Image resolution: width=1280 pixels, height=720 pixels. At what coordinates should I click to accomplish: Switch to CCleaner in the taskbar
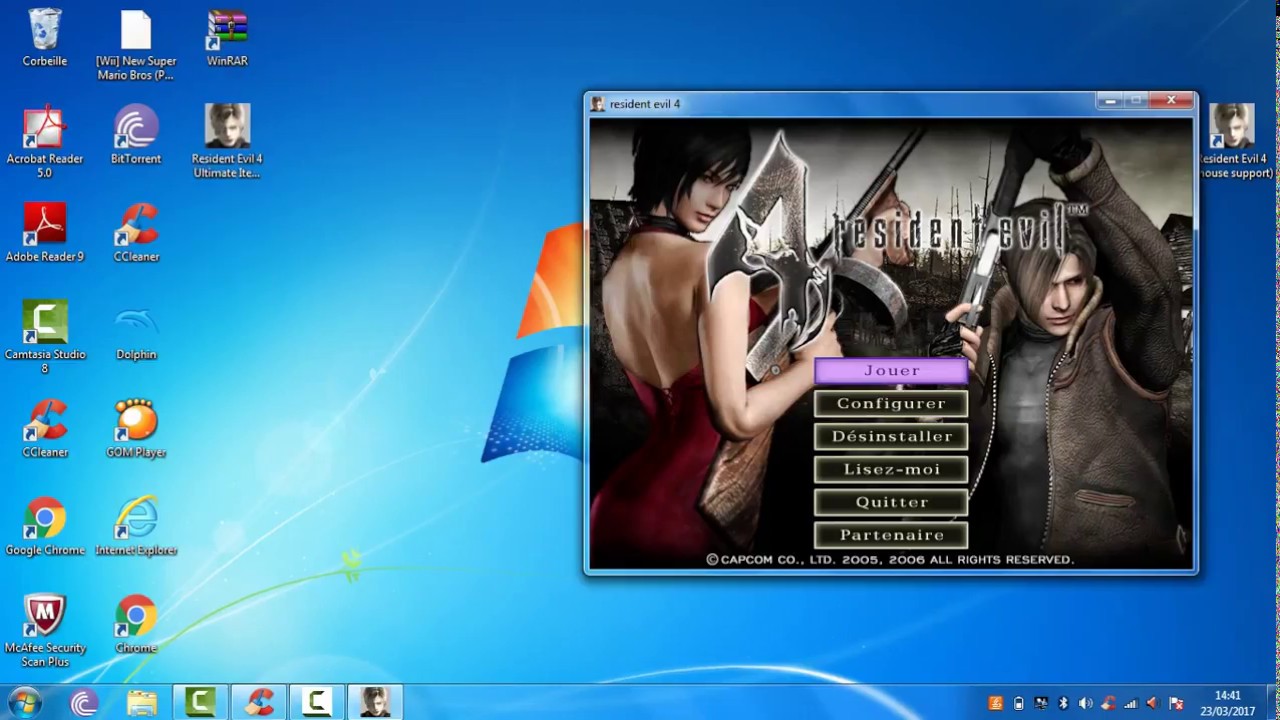259,702
